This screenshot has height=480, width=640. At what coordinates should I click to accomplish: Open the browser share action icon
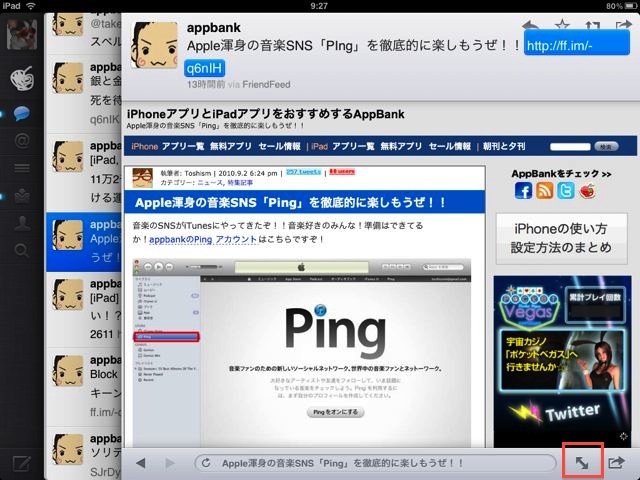(616, 462)
